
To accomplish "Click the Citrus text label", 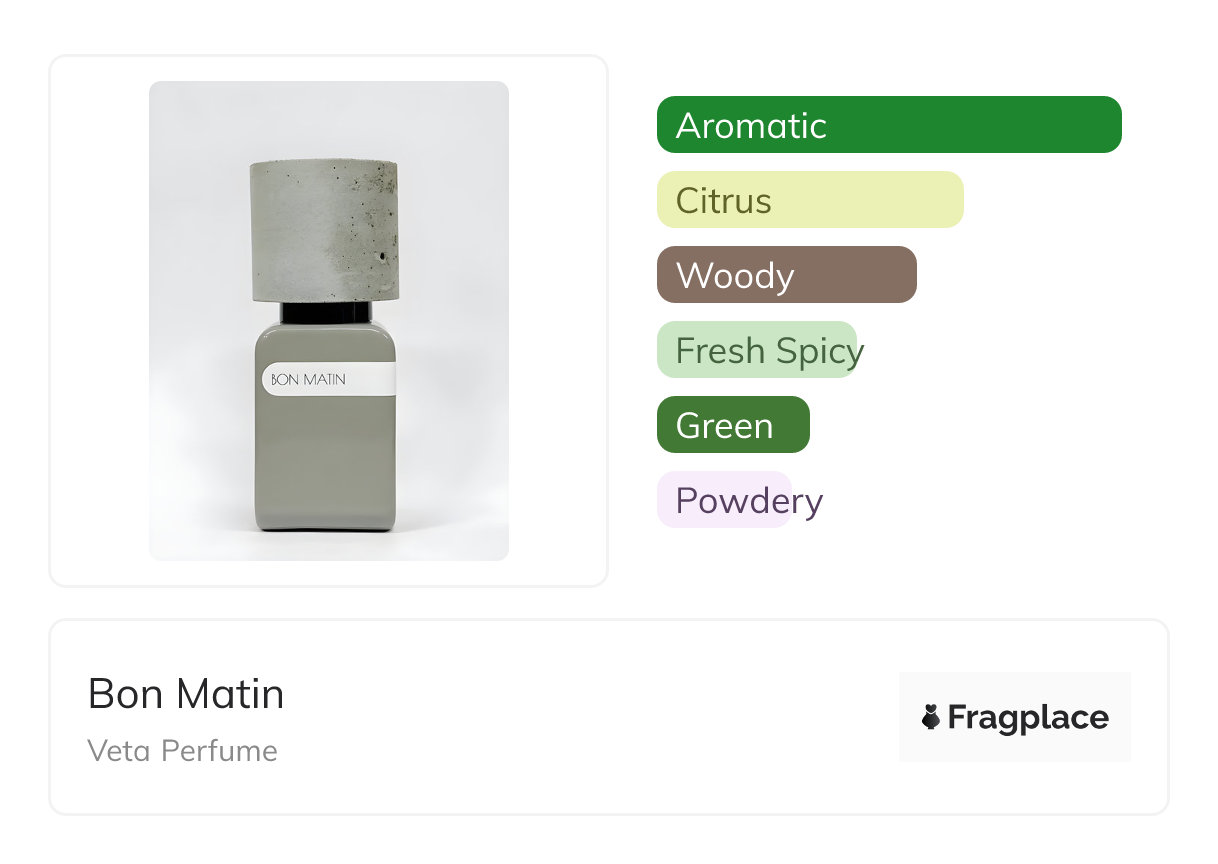I will 723,201.
